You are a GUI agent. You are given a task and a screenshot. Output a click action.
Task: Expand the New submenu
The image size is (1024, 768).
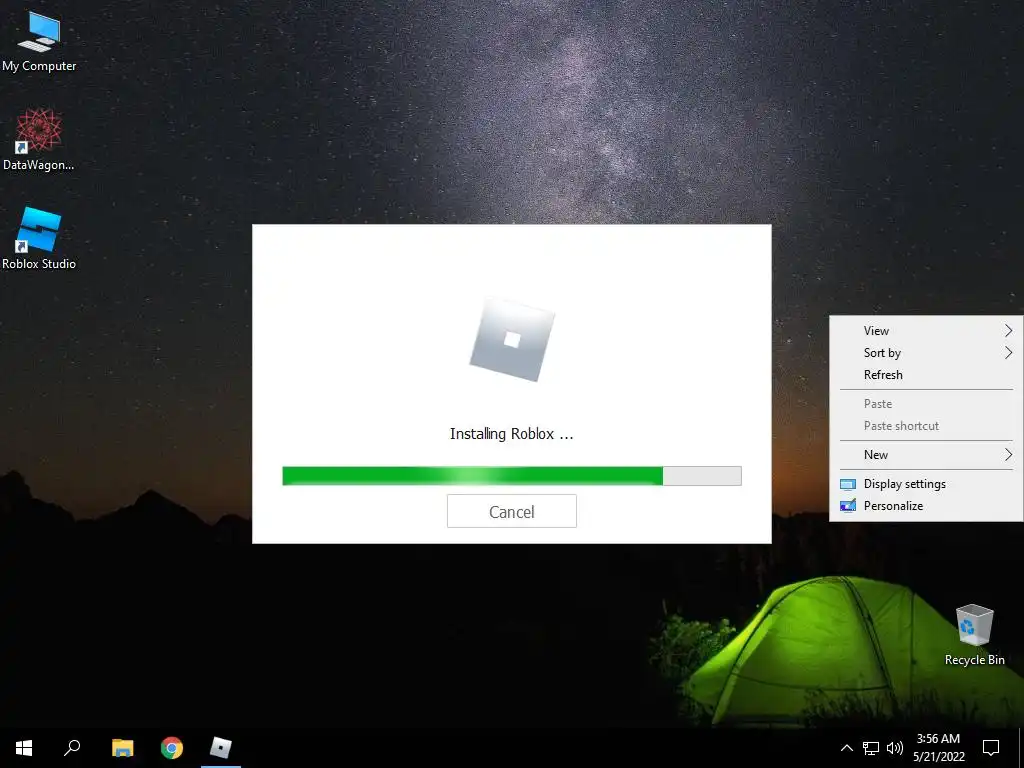coord(926,455)
